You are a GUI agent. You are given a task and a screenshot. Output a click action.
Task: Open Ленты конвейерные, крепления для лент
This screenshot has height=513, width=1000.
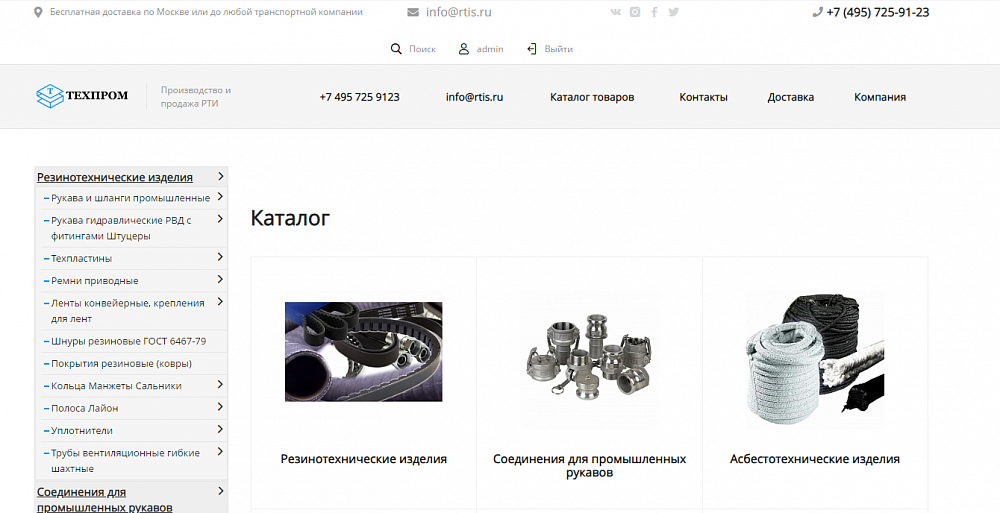pos(128,311)
